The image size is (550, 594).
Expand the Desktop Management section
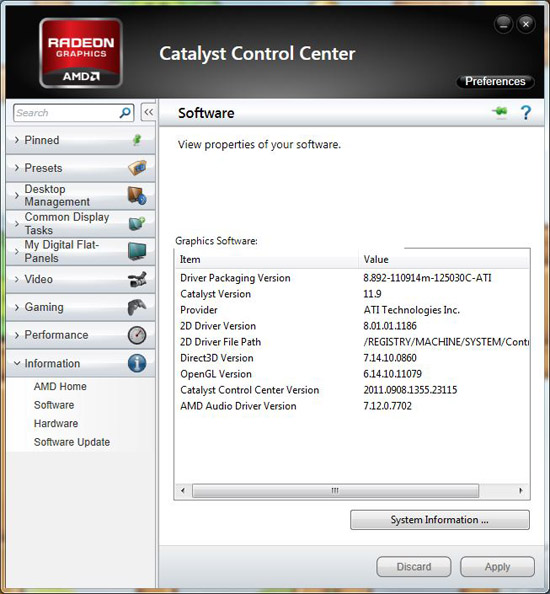coord(81,195)
